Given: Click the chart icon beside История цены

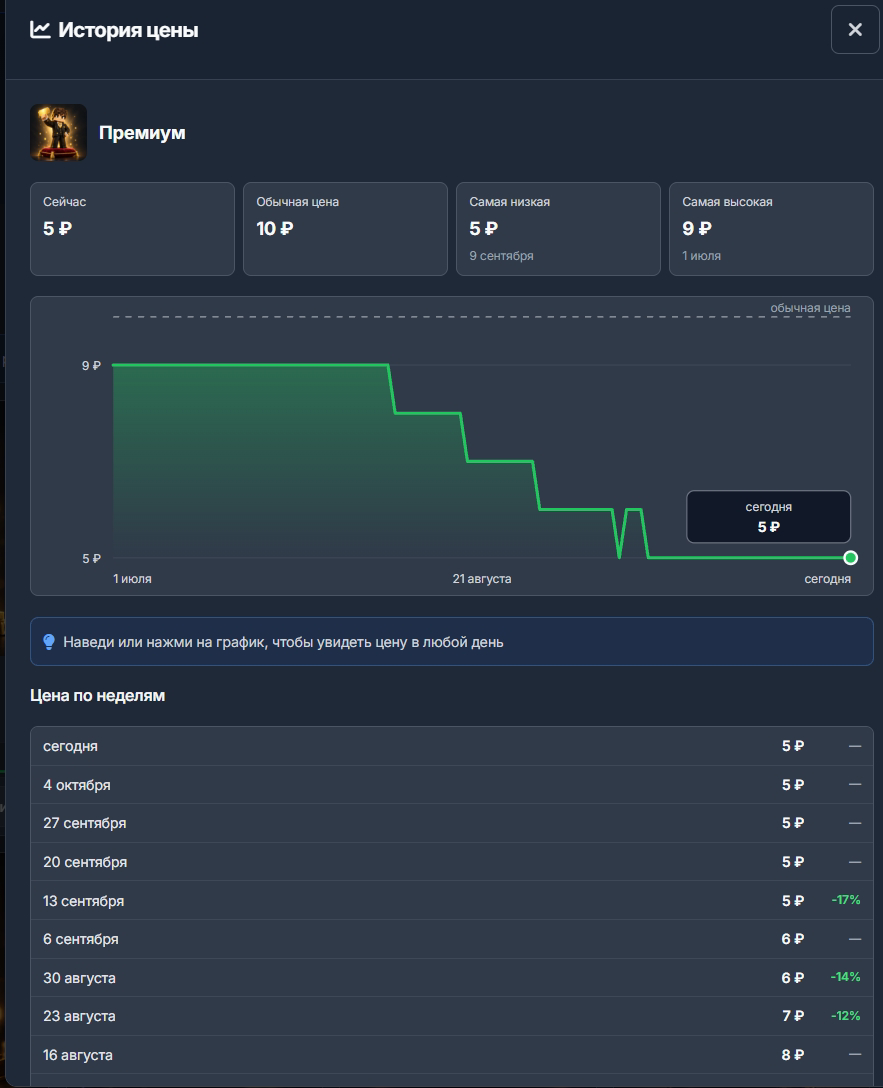Looking at the screenshot, I should (40, 30).
